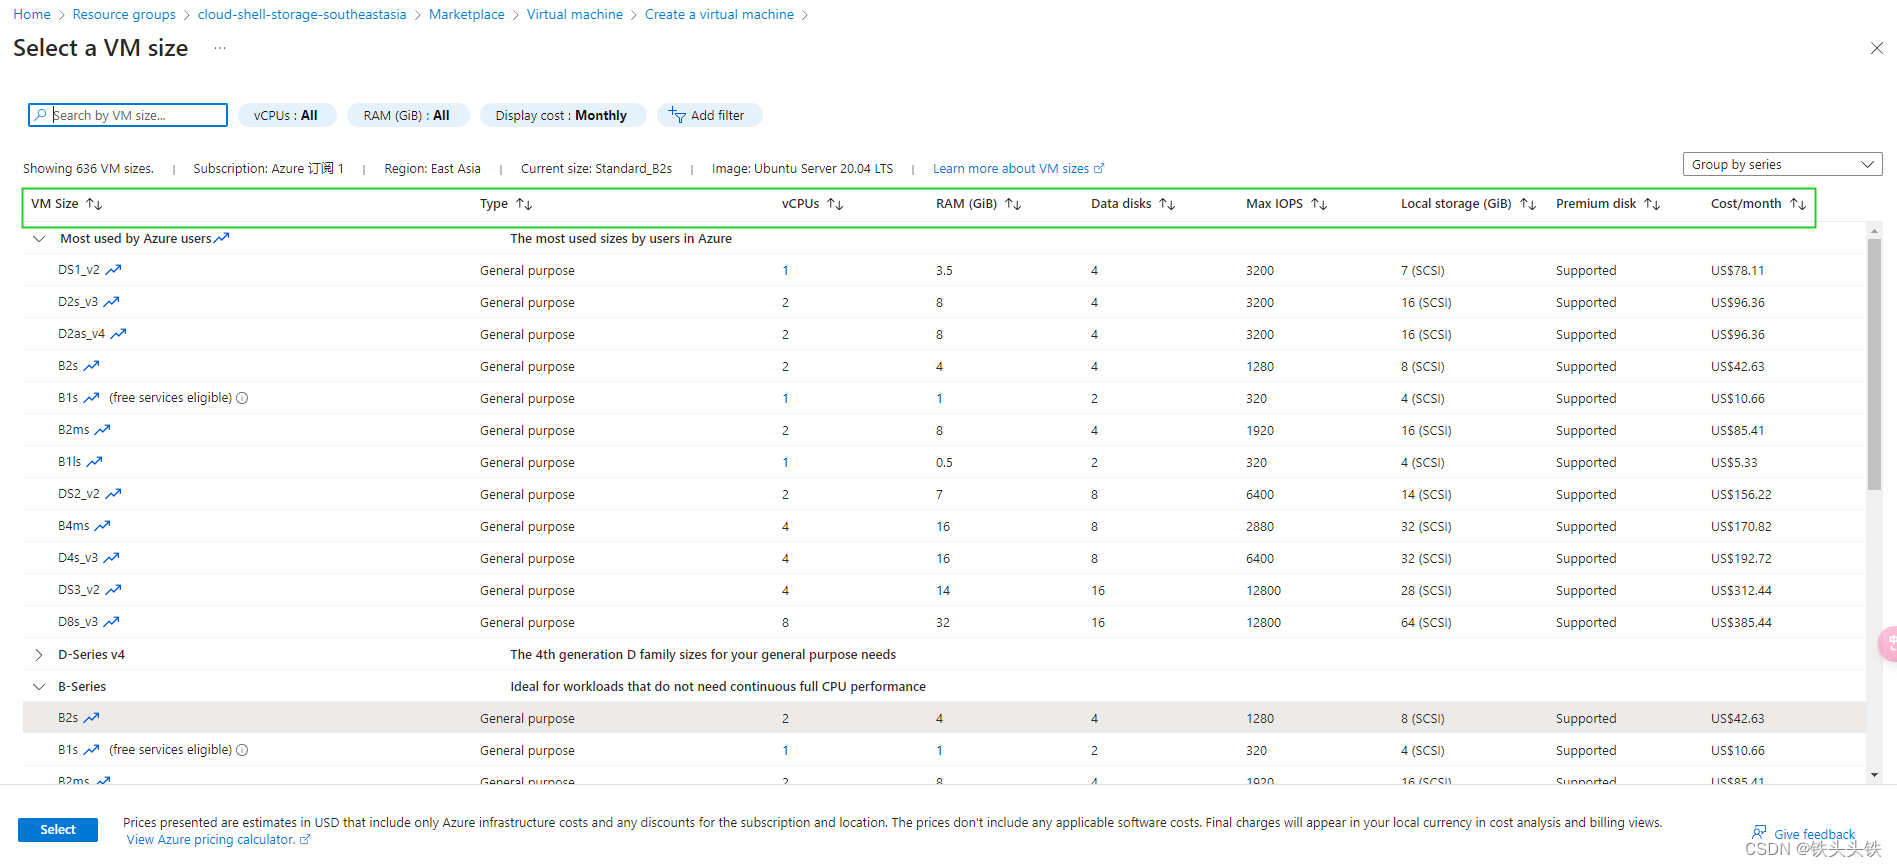Image resolution: width=1897 pixels, height=867 pixels.
Task: Click trending icon next to DS3_v2
Action: click(114, 590)
